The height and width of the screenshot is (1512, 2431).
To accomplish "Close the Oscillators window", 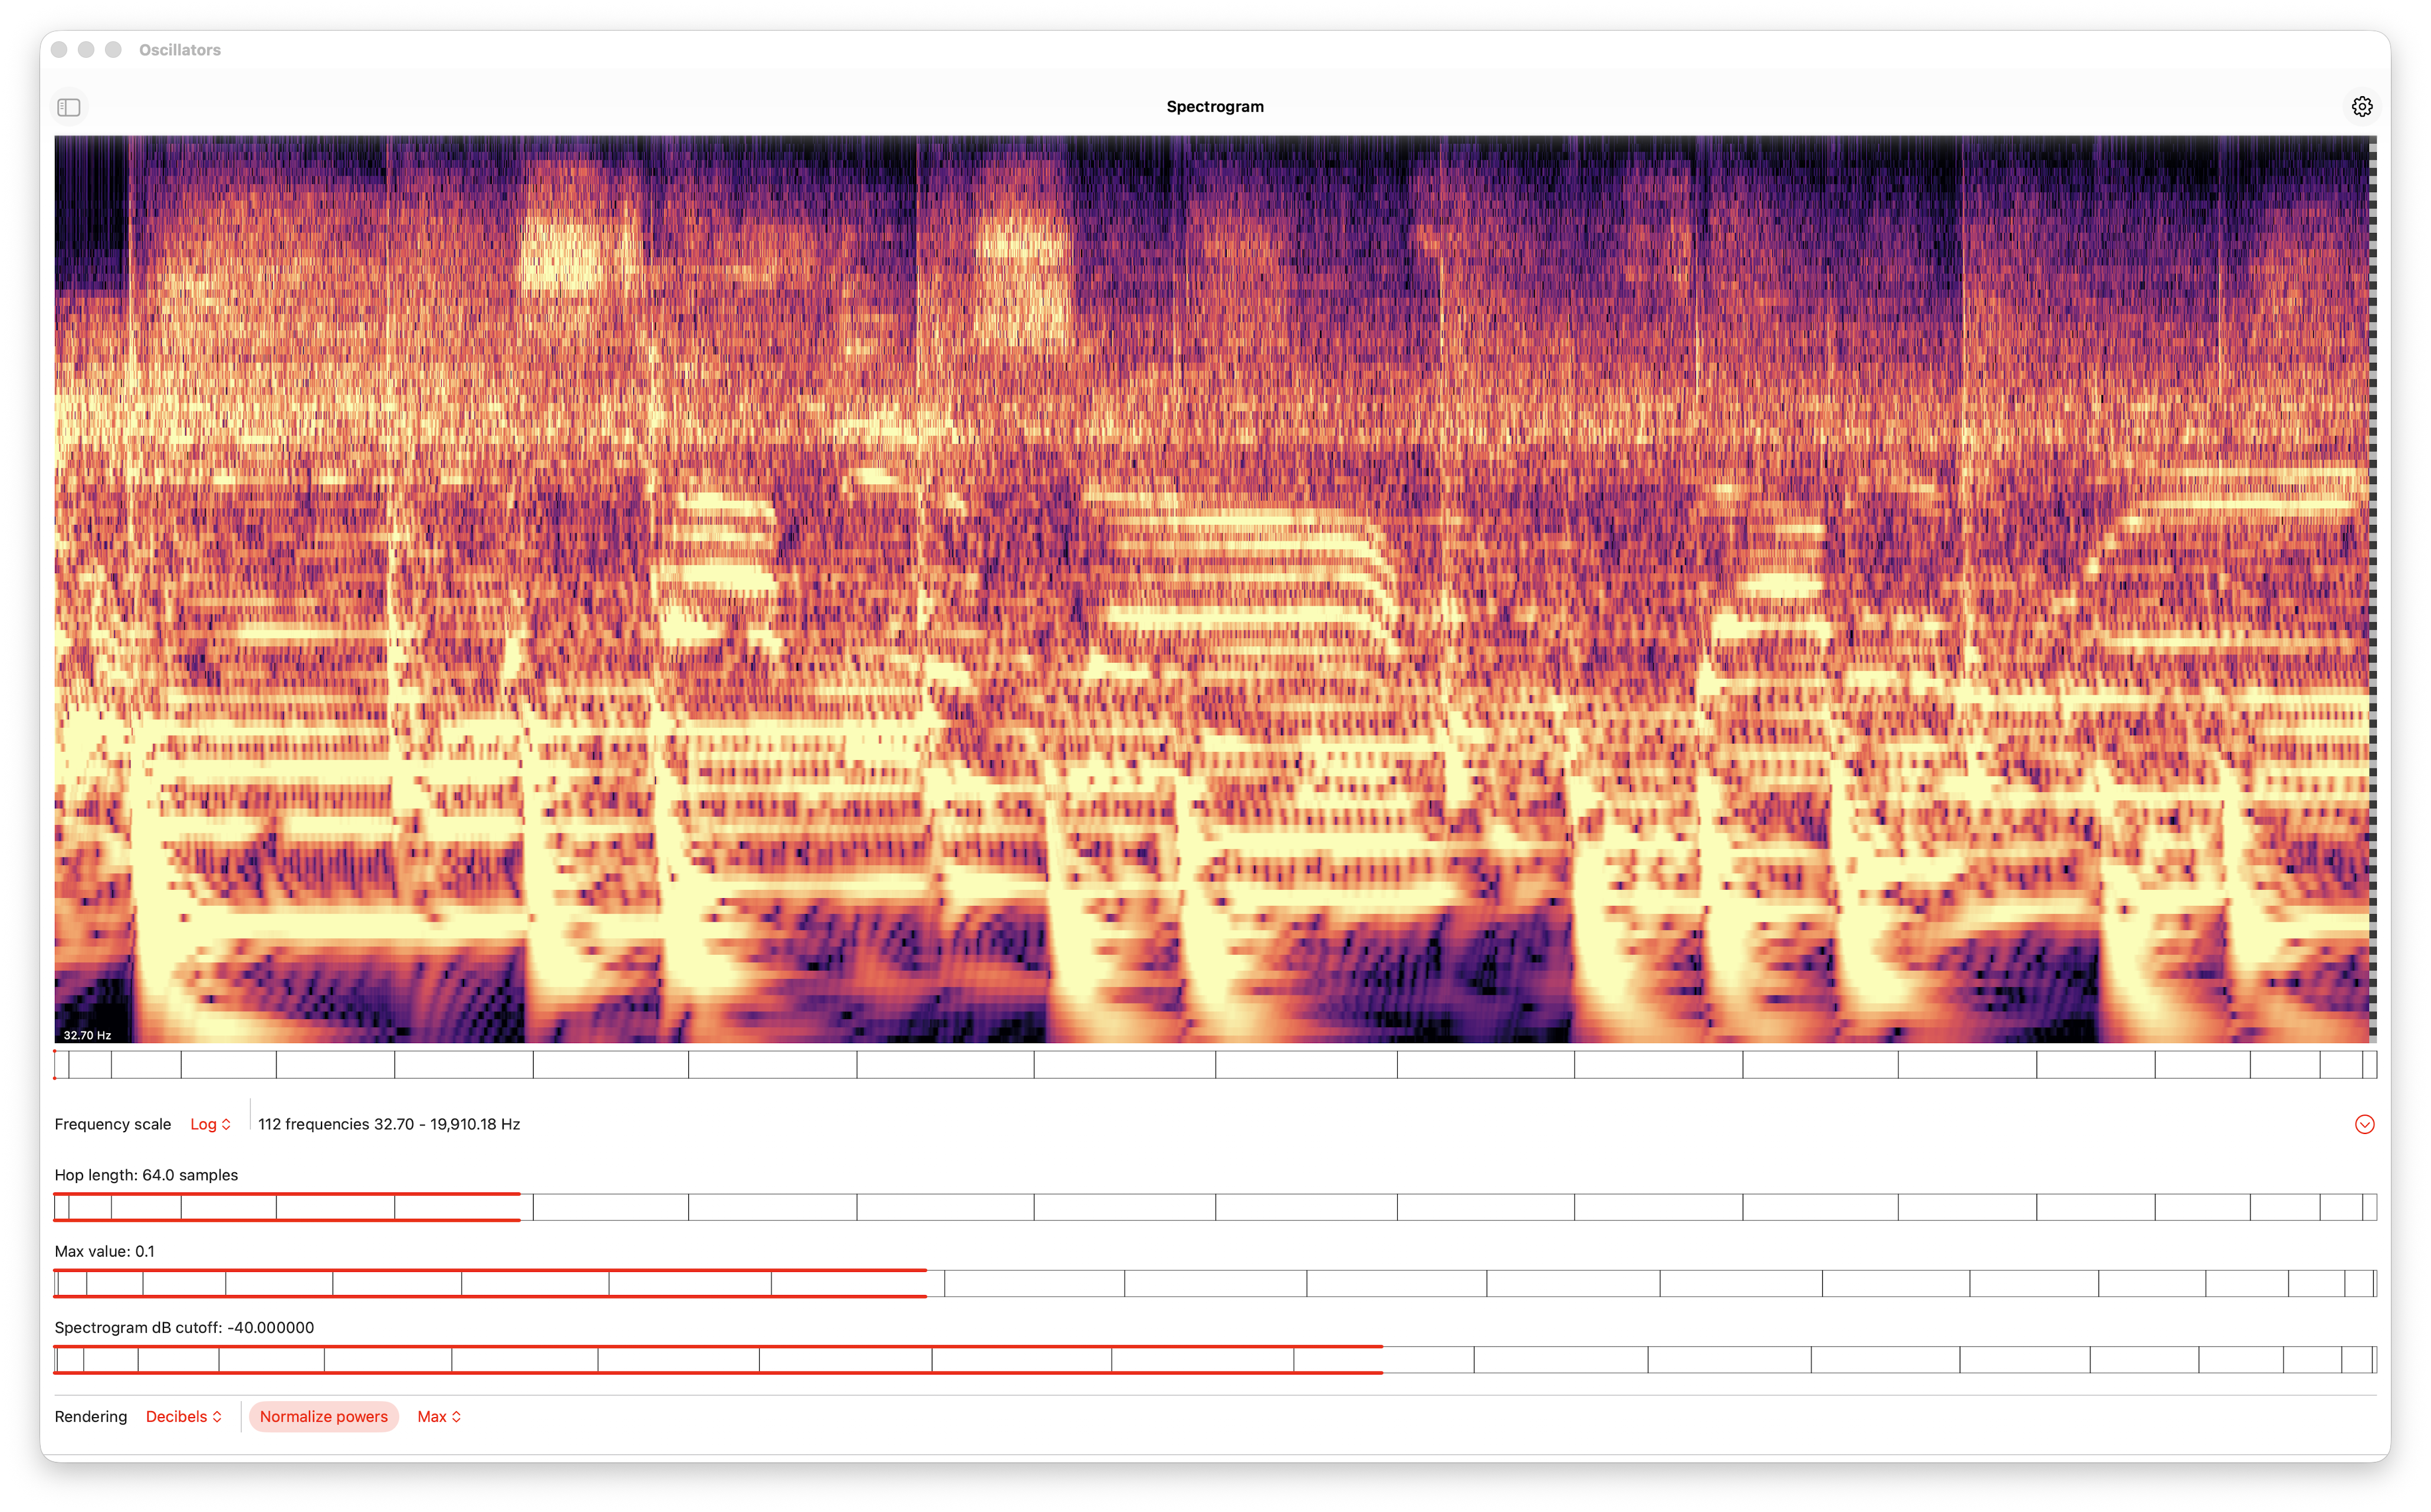I will pos(59,50).
